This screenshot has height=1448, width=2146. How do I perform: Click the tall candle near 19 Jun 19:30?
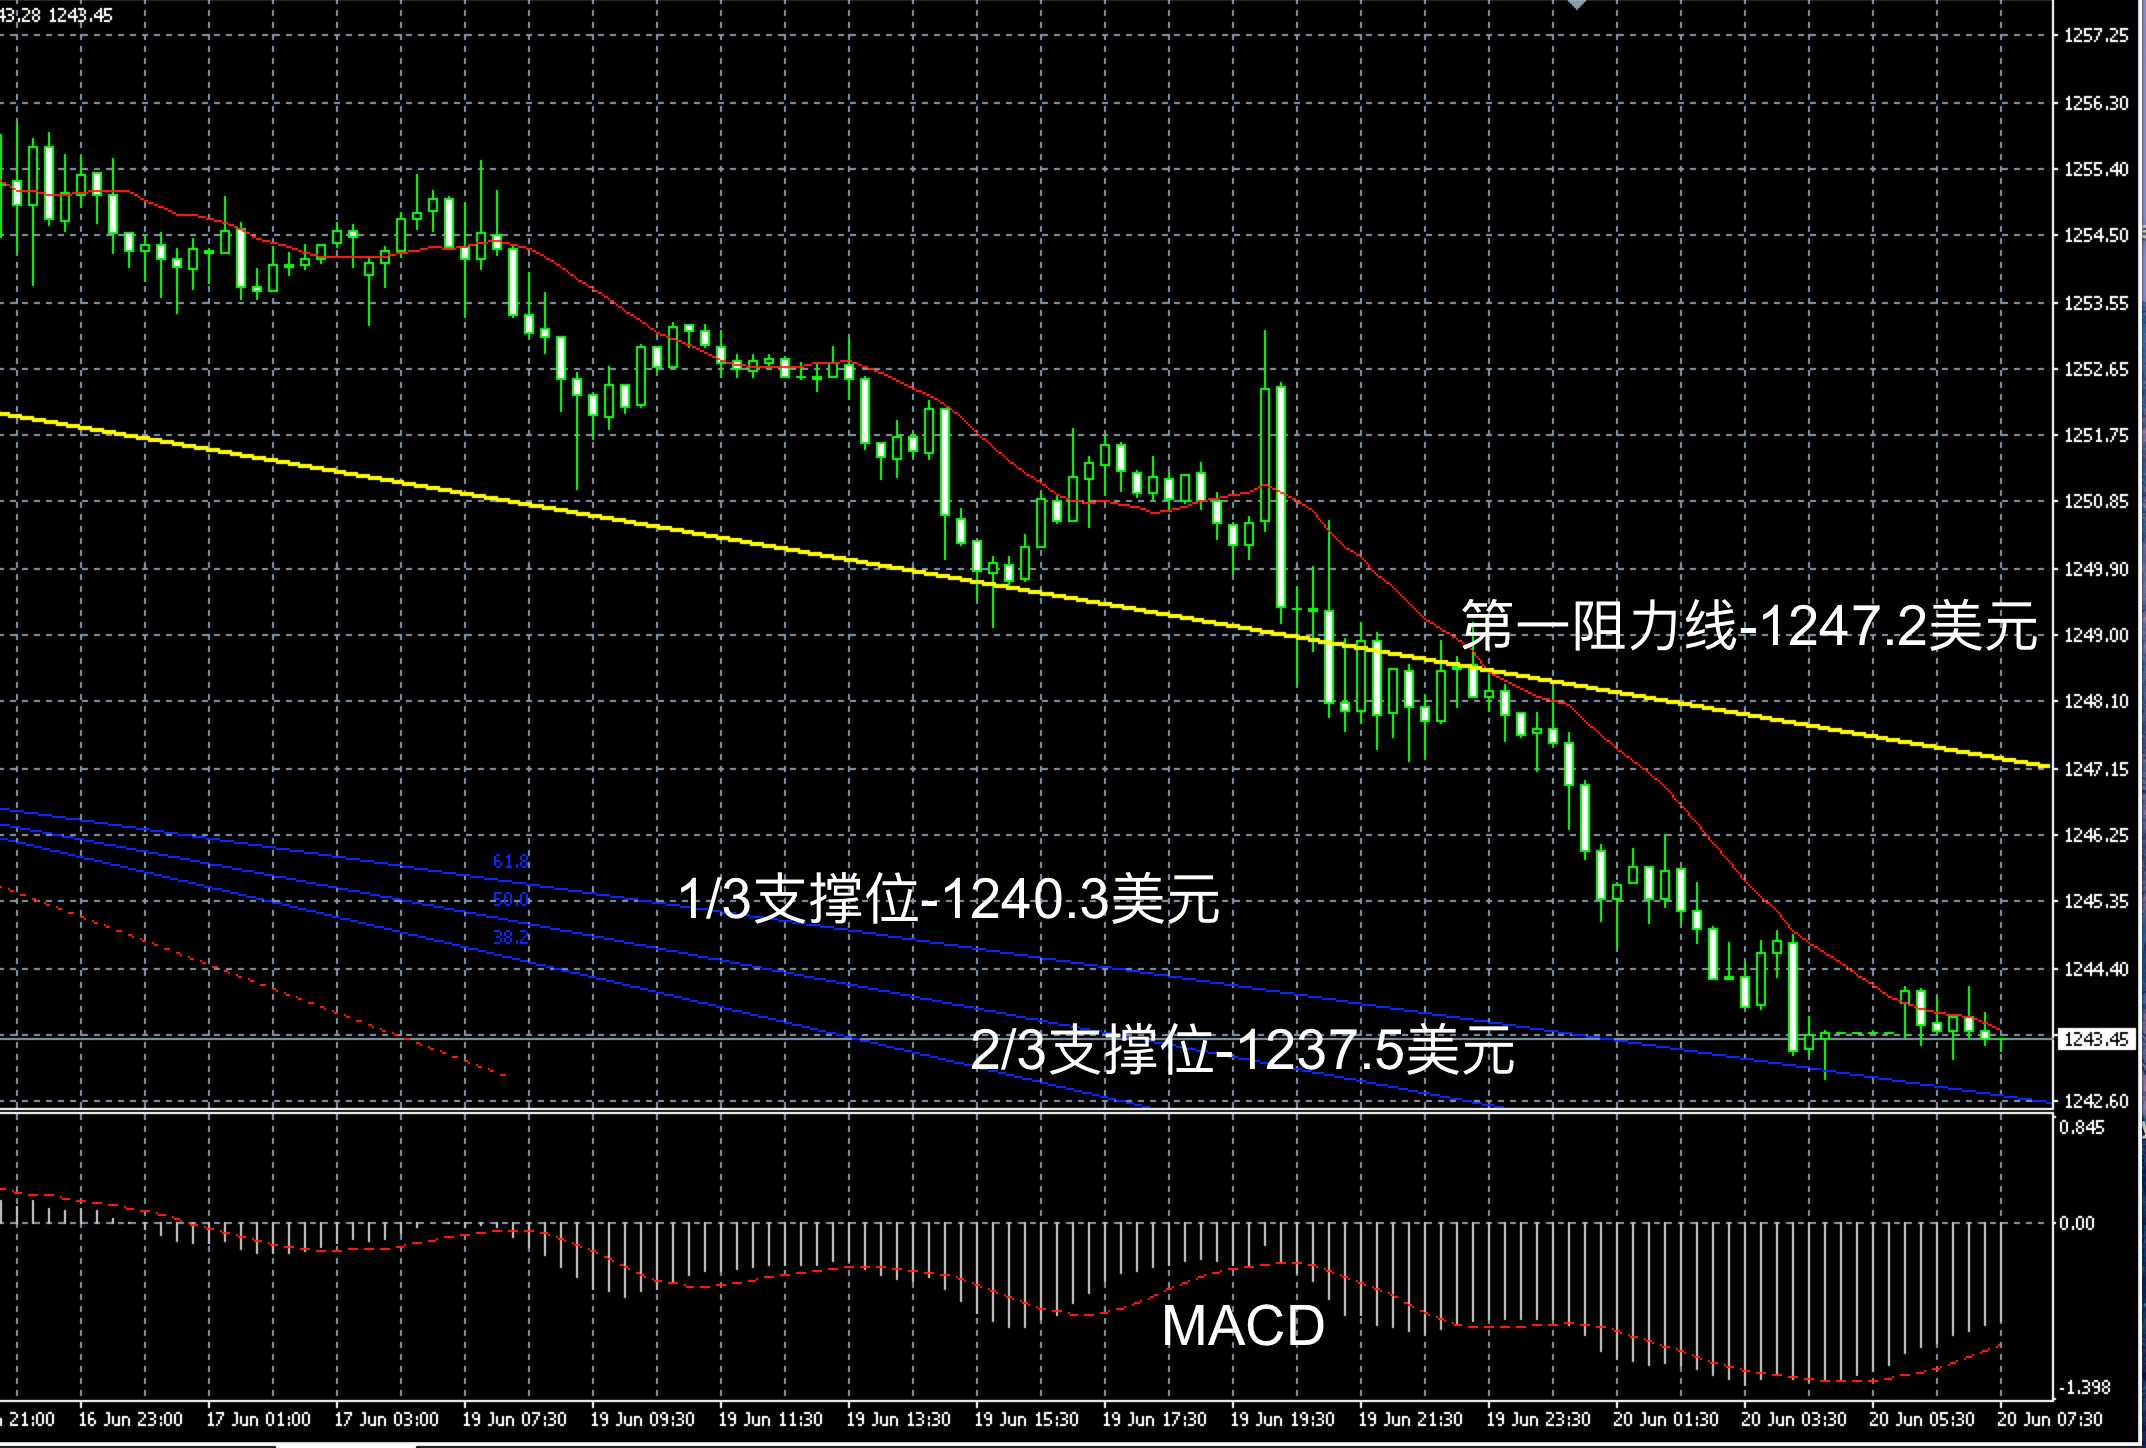pos(1281,495)
